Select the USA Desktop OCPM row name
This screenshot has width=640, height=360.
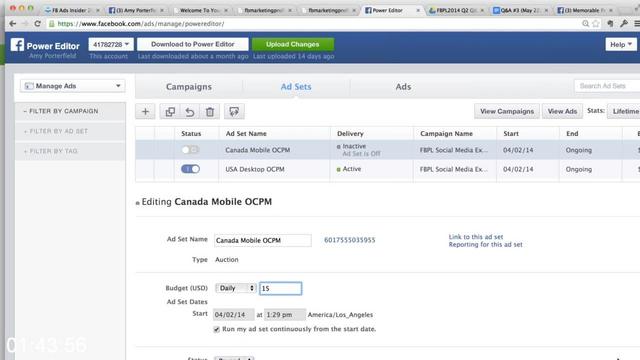click(x=255, y=169)
